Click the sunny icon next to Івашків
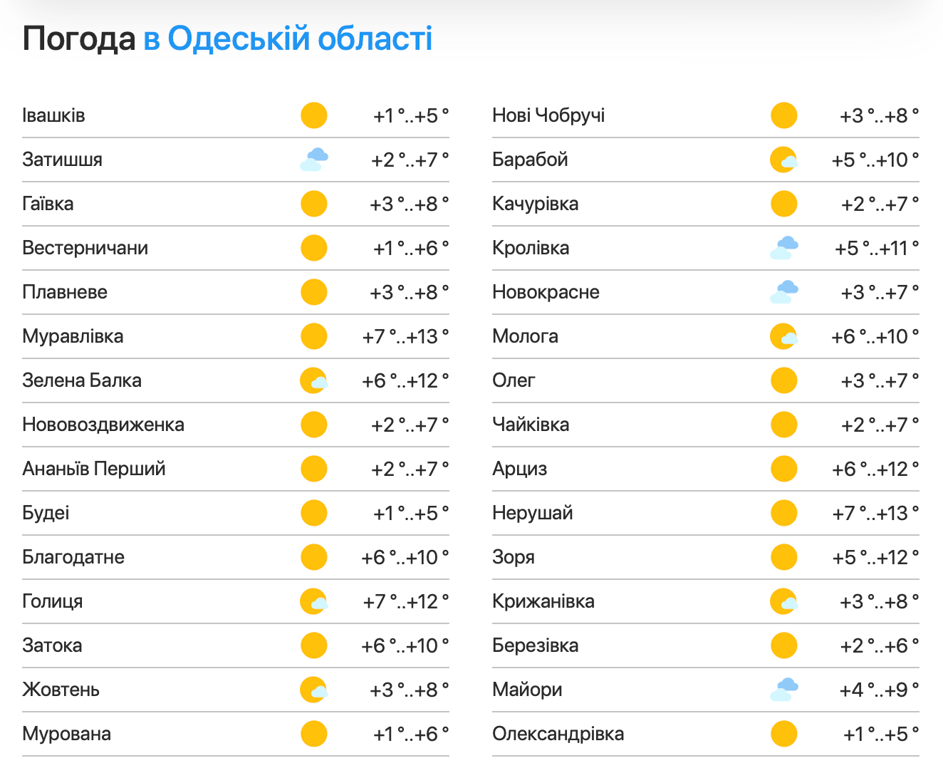943x768 pixels. click(314, 116)
